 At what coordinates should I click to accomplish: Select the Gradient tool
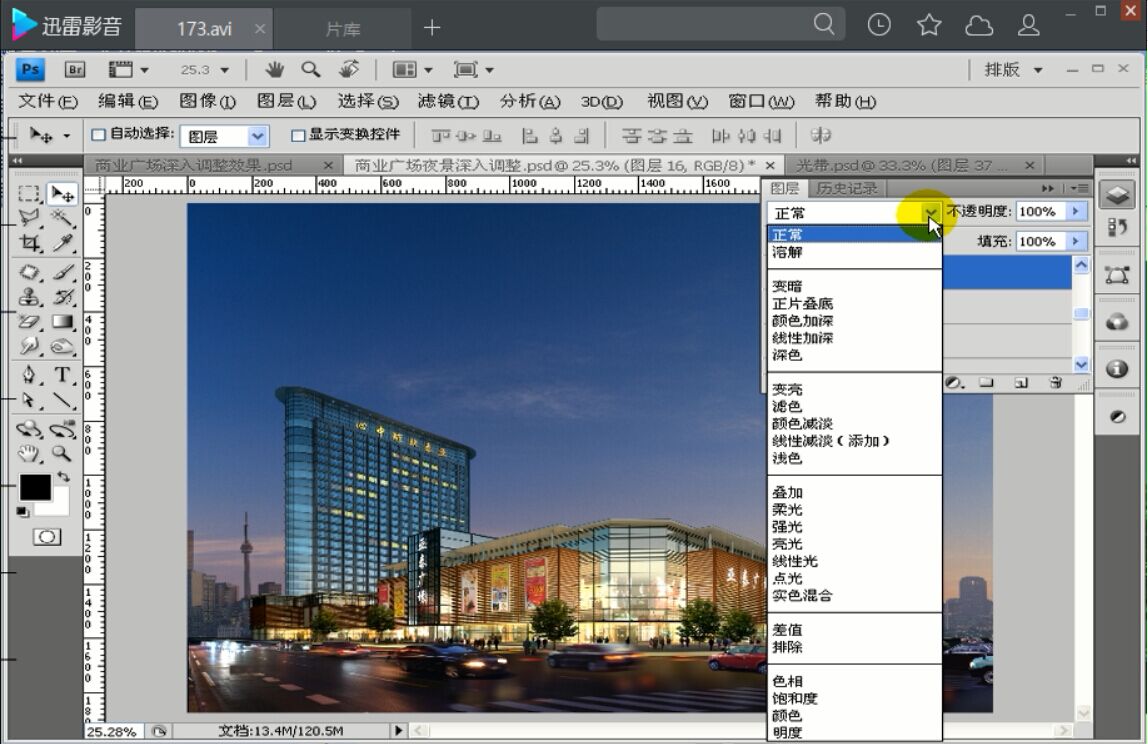(61, 319)
